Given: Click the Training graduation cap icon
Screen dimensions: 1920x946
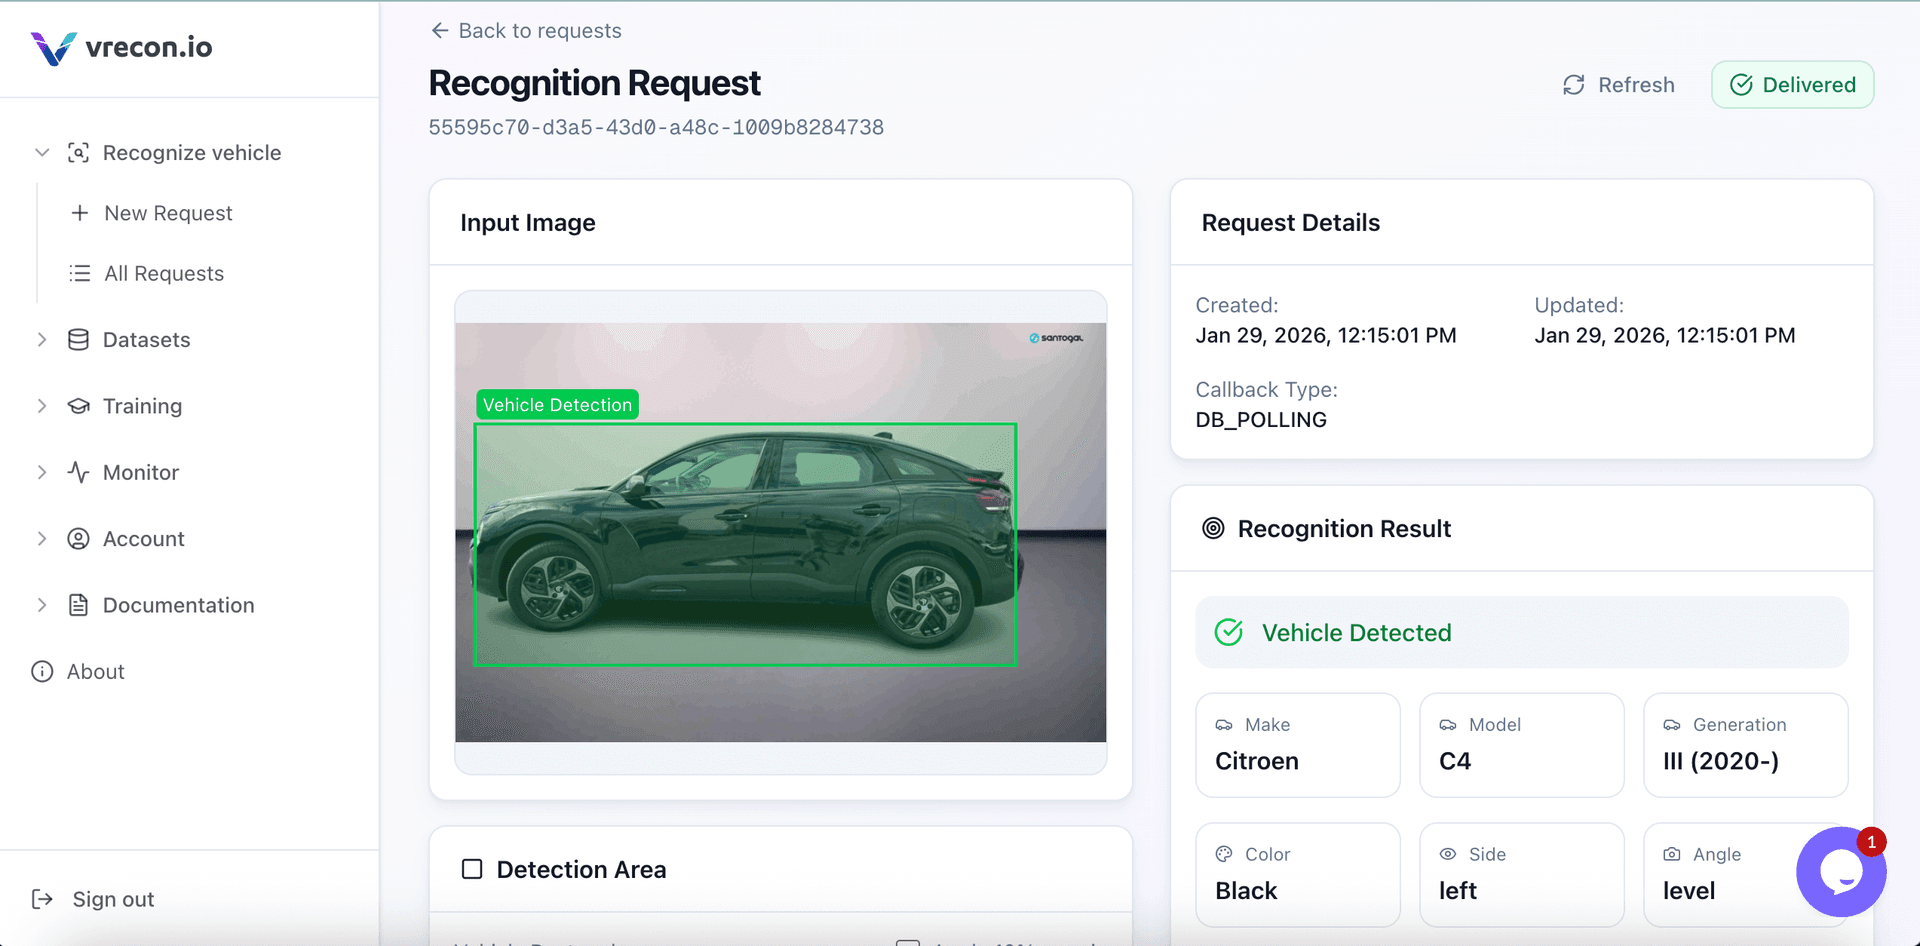Looking at the screenshot, I should tap(79, 406).
